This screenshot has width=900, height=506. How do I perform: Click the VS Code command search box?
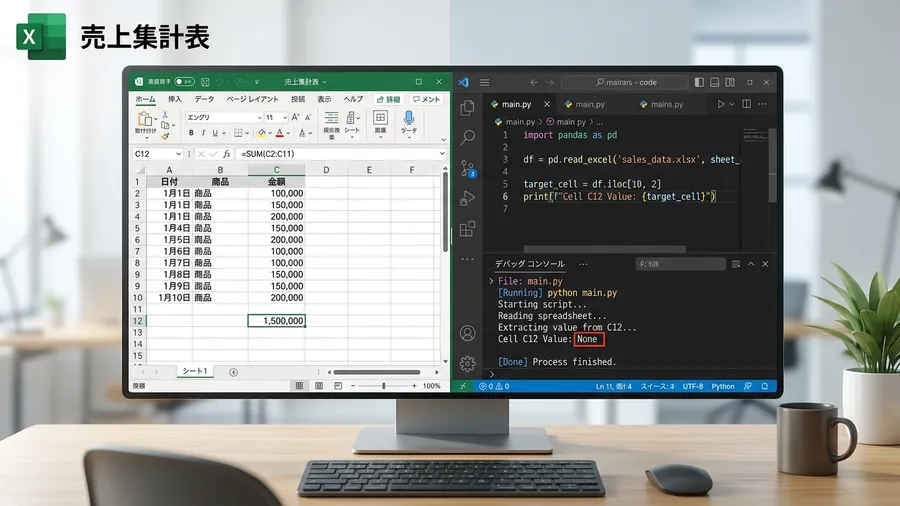pyautogui.click(x=624, y=83)
